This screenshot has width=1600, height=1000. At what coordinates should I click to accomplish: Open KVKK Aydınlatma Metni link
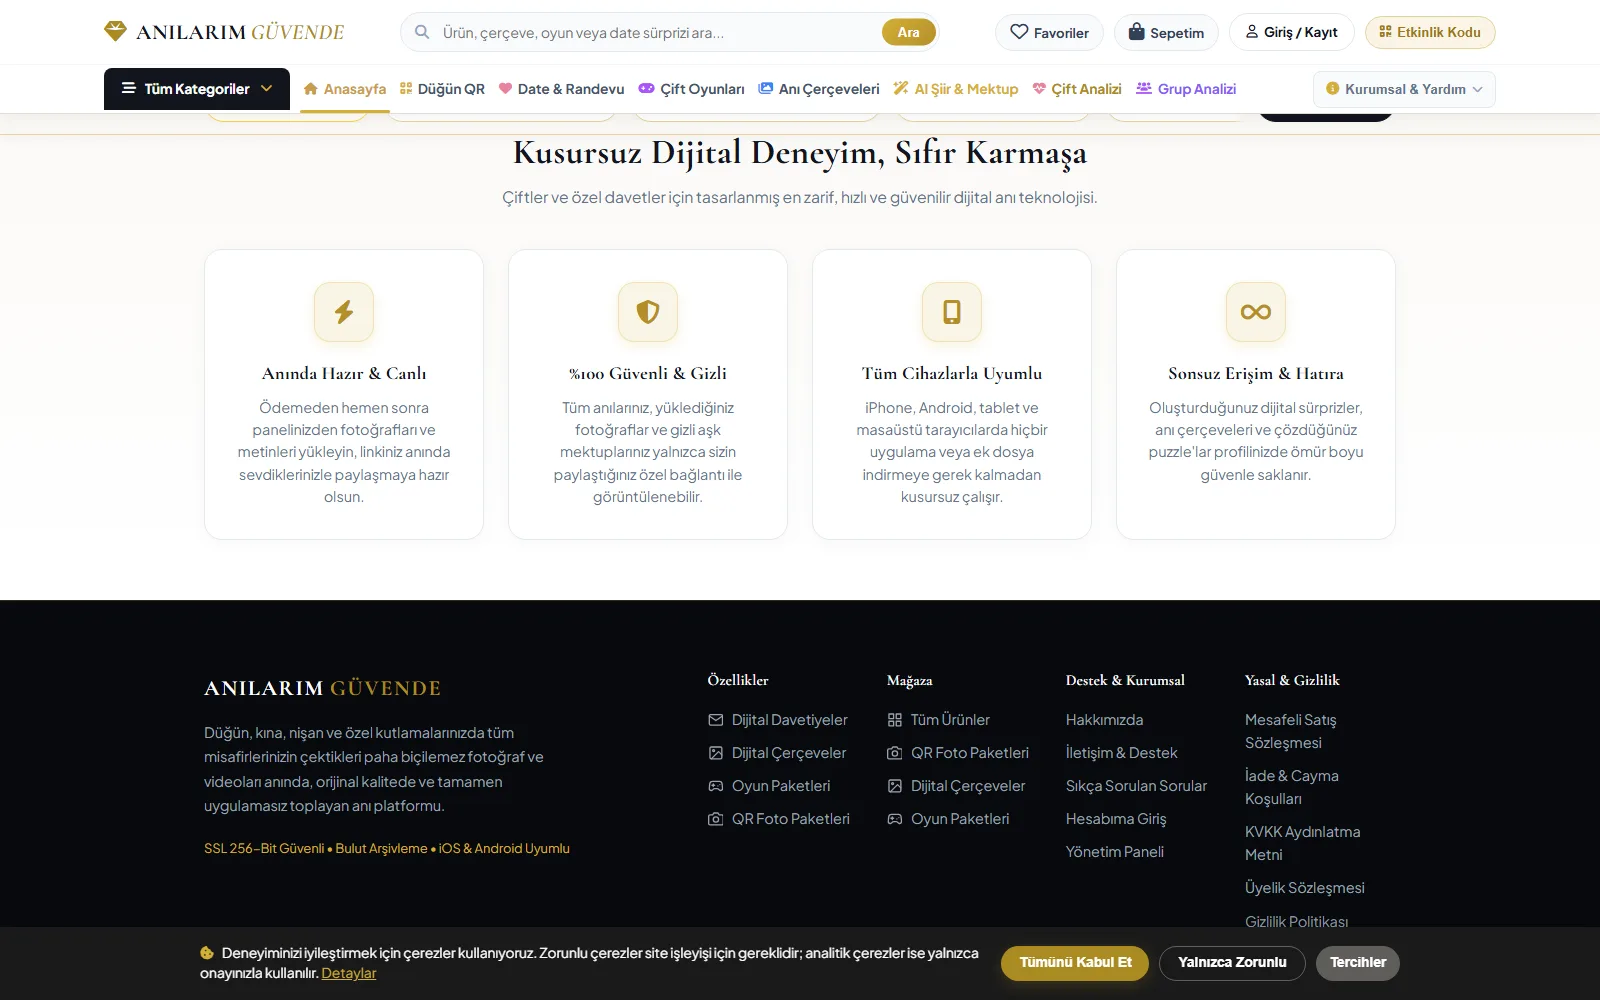point(1302,843)
